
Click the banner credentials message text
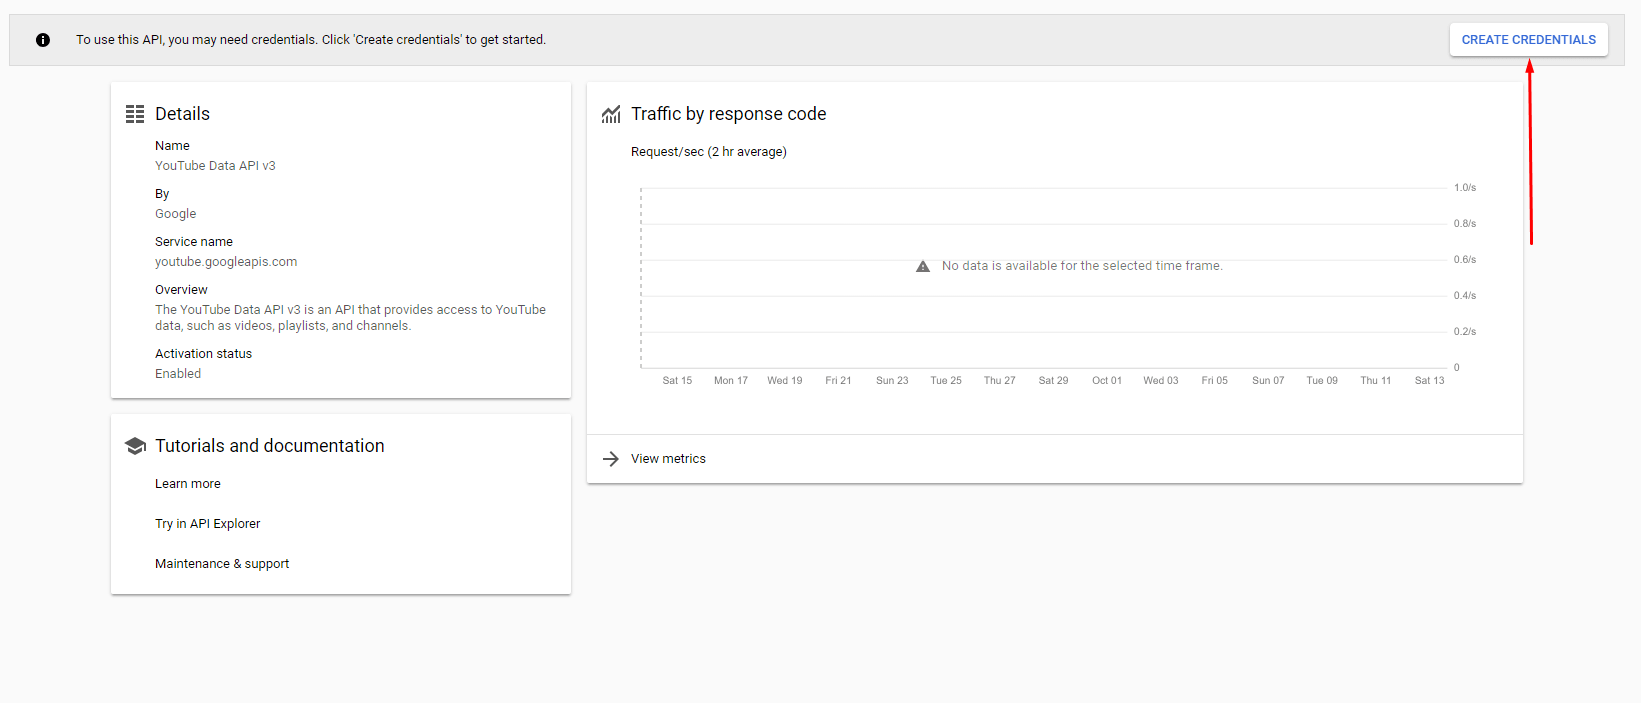tap(311, 40)
